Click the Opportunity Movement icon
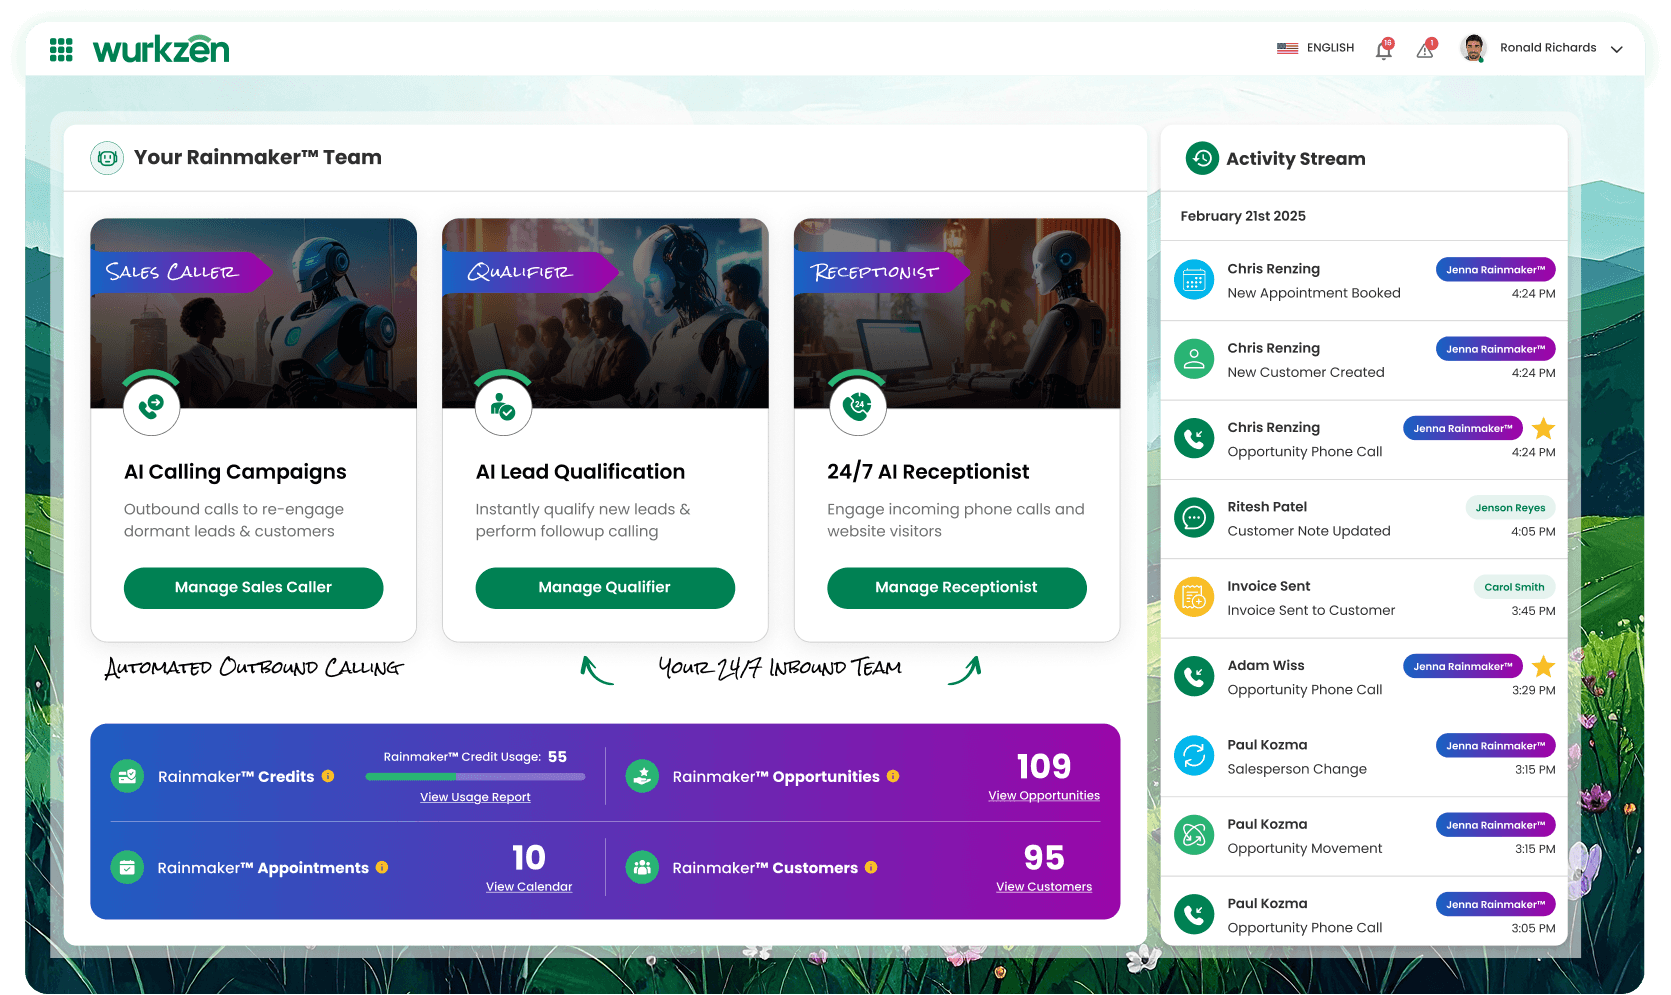This screenshot has width=1671, height=995. click(x=1194, y=835)
